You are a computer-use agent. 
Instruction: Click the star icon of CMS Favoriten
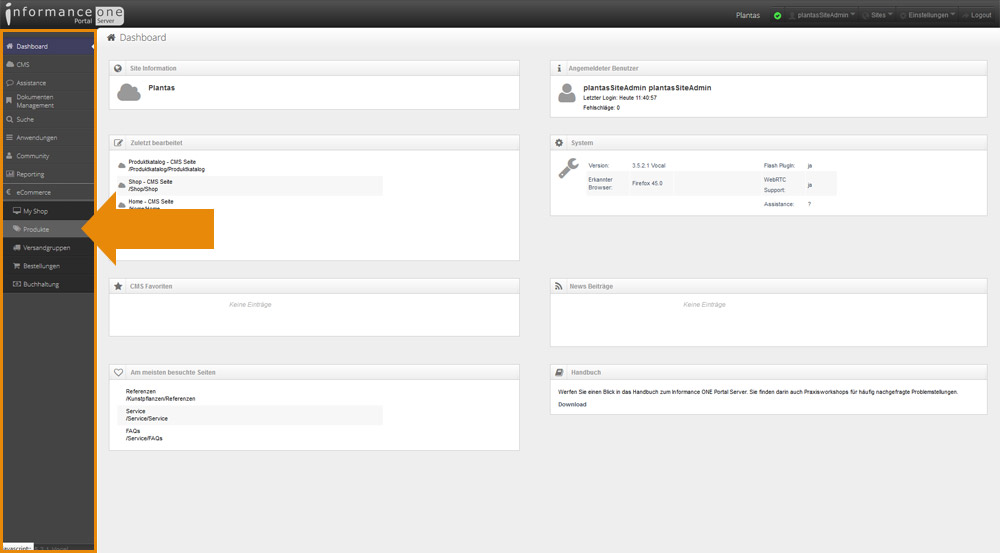[118, 286]
